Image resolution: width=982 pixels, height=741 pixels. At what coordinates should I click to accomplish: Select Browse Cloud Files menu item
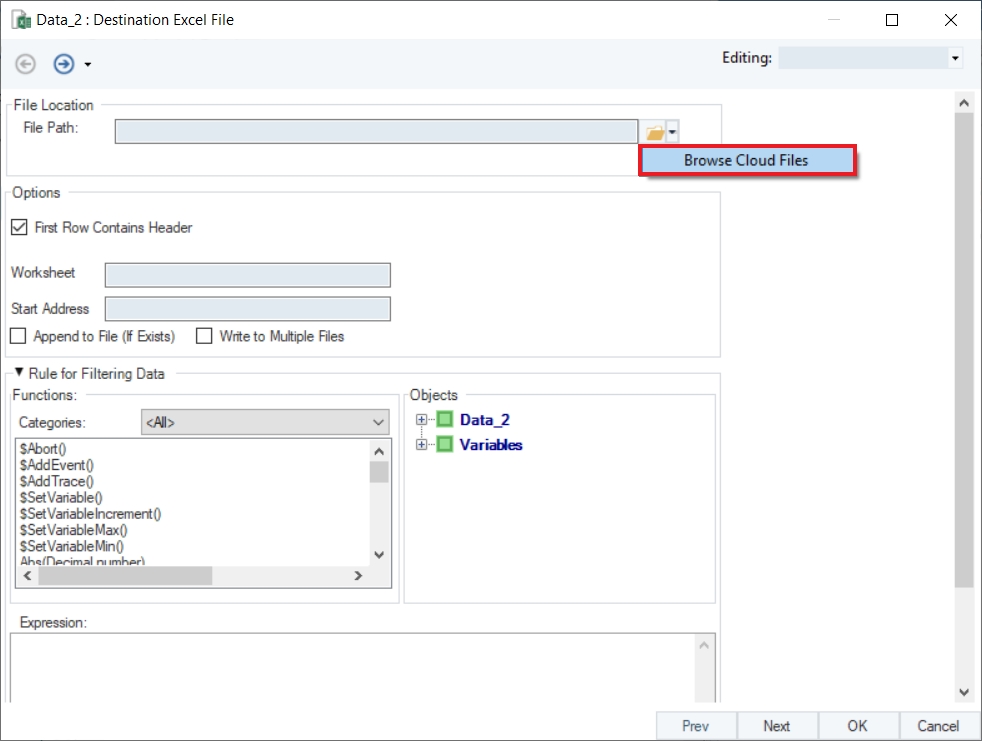[746, 160]
